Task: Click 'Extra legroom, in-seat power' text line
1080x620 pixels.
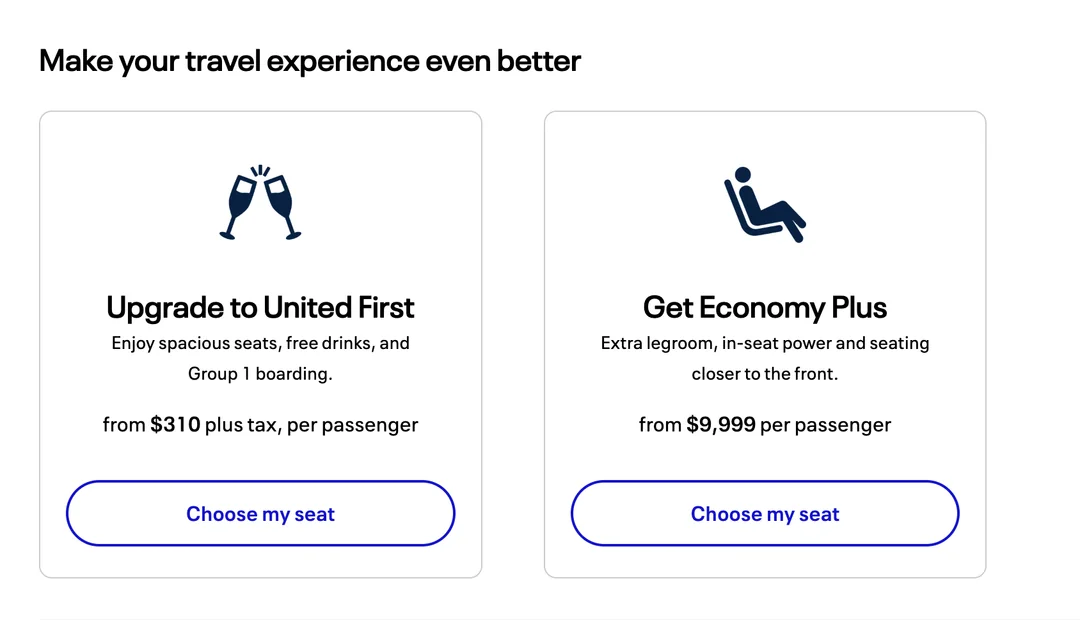Action: click(x=764, y=343)
